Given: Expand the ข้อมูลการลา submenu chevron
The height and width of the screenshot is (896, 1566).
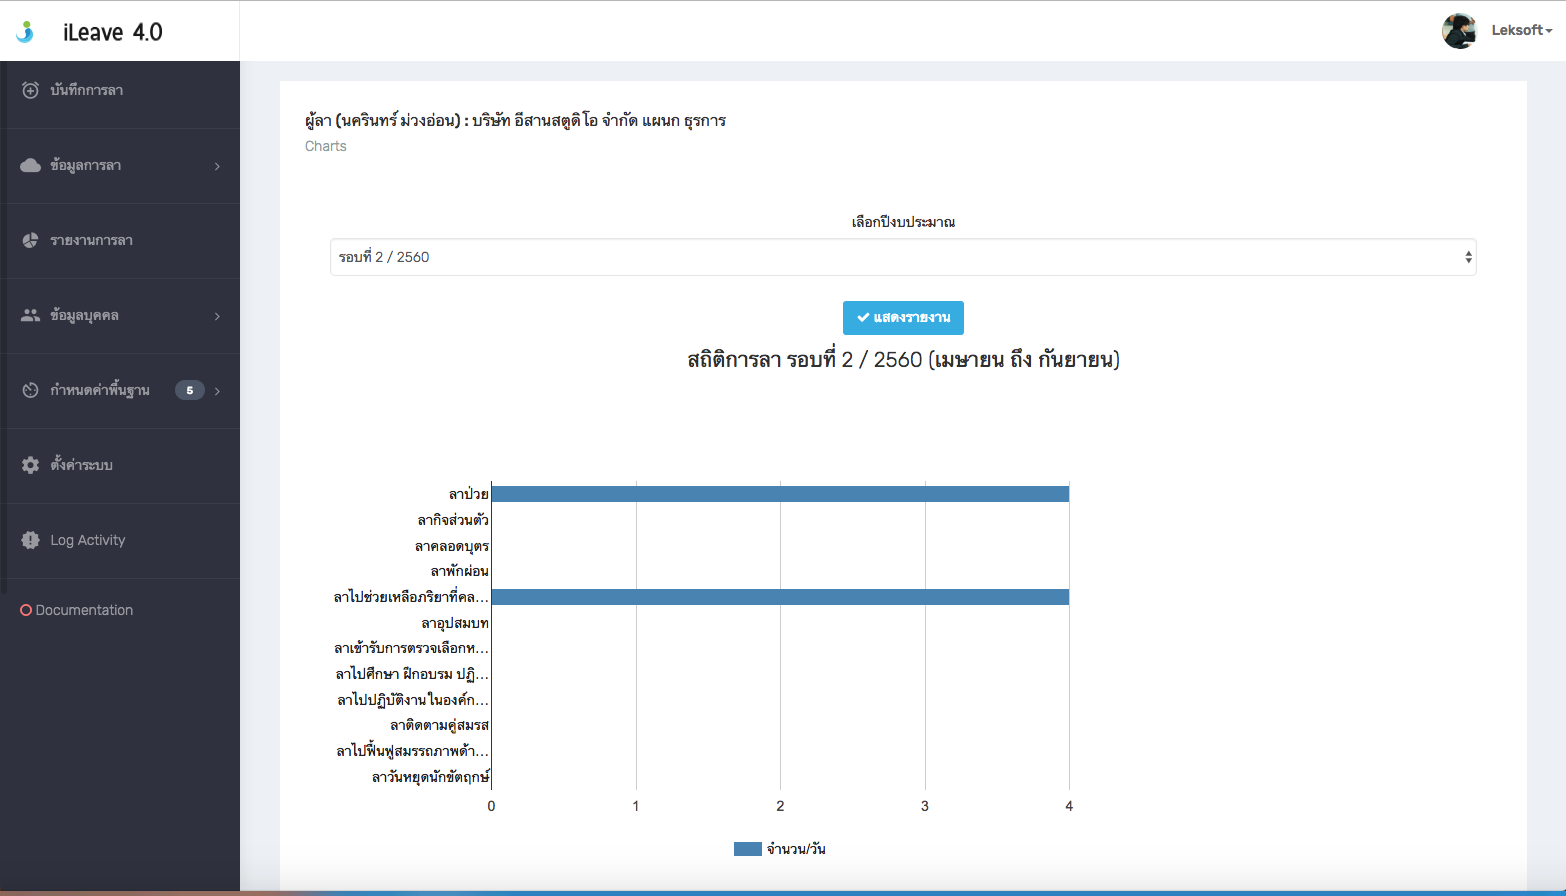Looking at the screenshot, I should [217, 166].
